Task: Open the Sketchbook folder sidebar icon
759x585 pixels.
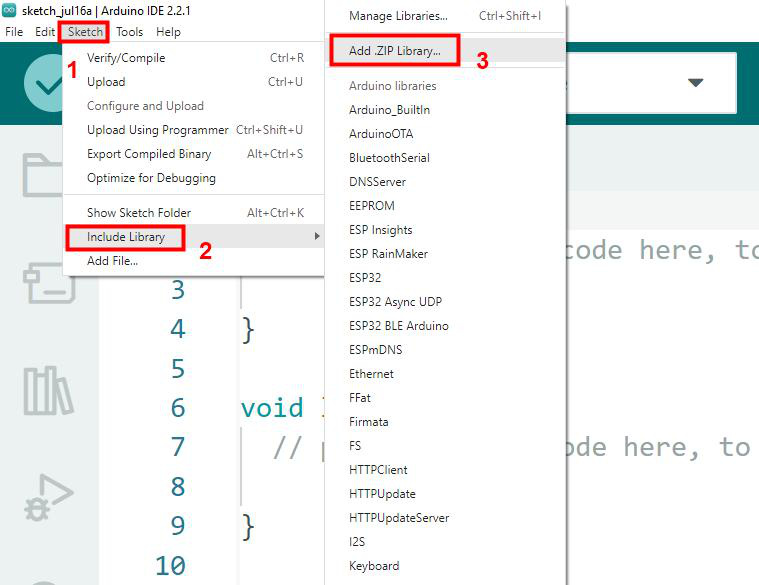Action: pos(43,175)
